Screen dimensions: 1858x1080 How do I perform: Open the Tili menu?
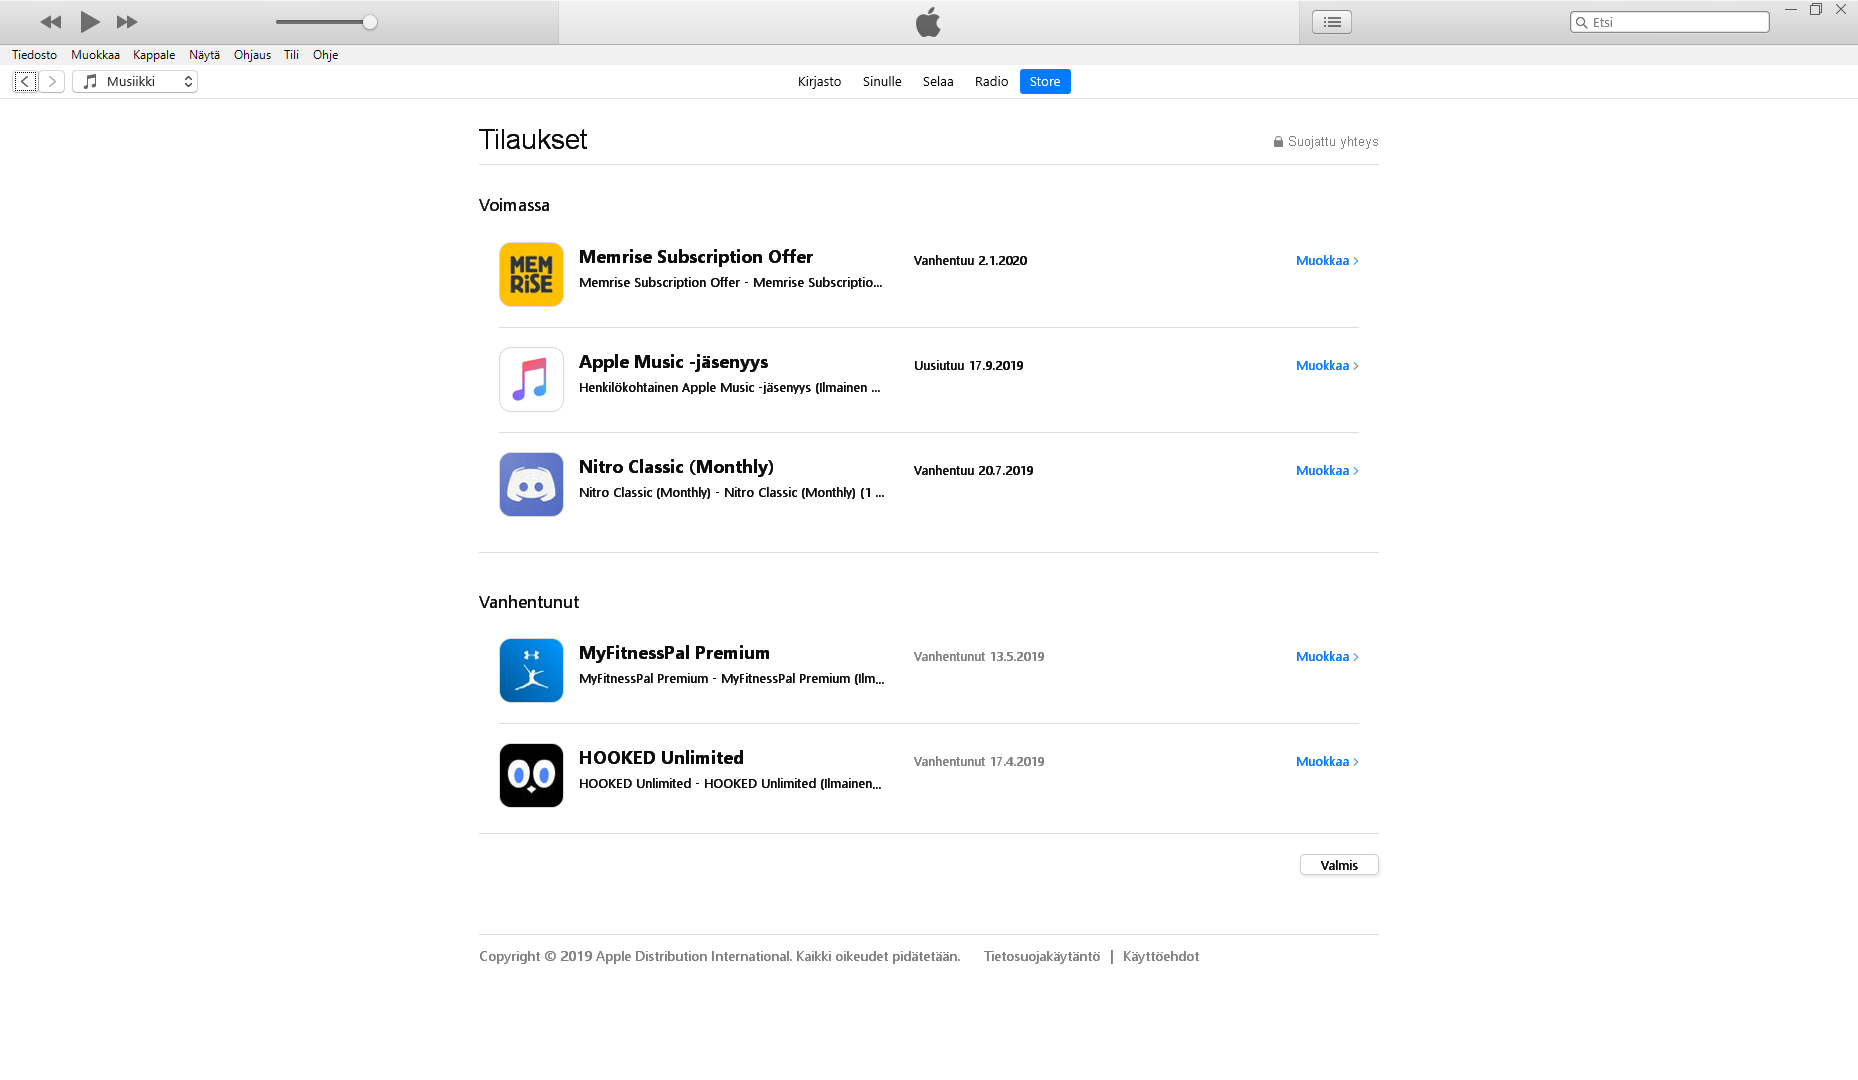tap(290, 55)
